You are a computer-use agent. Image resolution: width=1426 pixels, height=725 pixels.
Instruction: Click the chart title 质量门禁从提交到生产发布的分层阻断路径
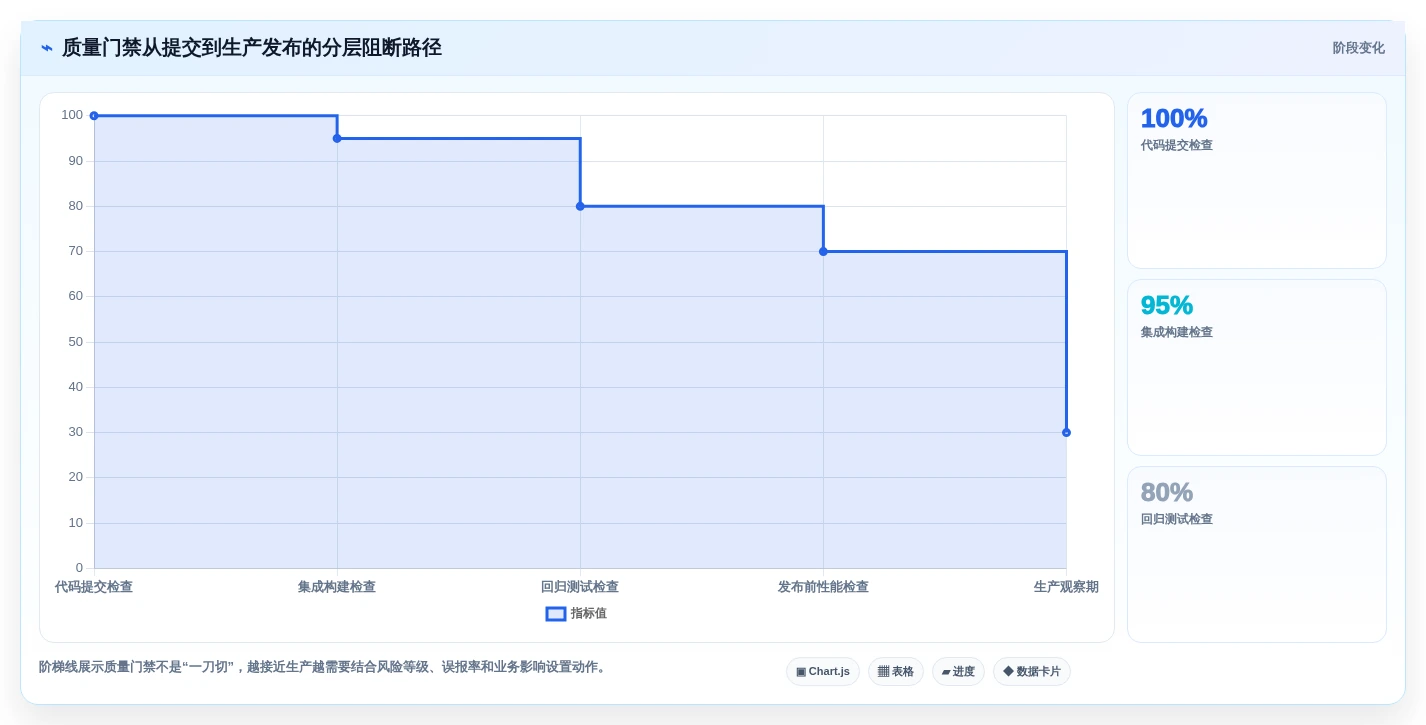click(252, 48)
